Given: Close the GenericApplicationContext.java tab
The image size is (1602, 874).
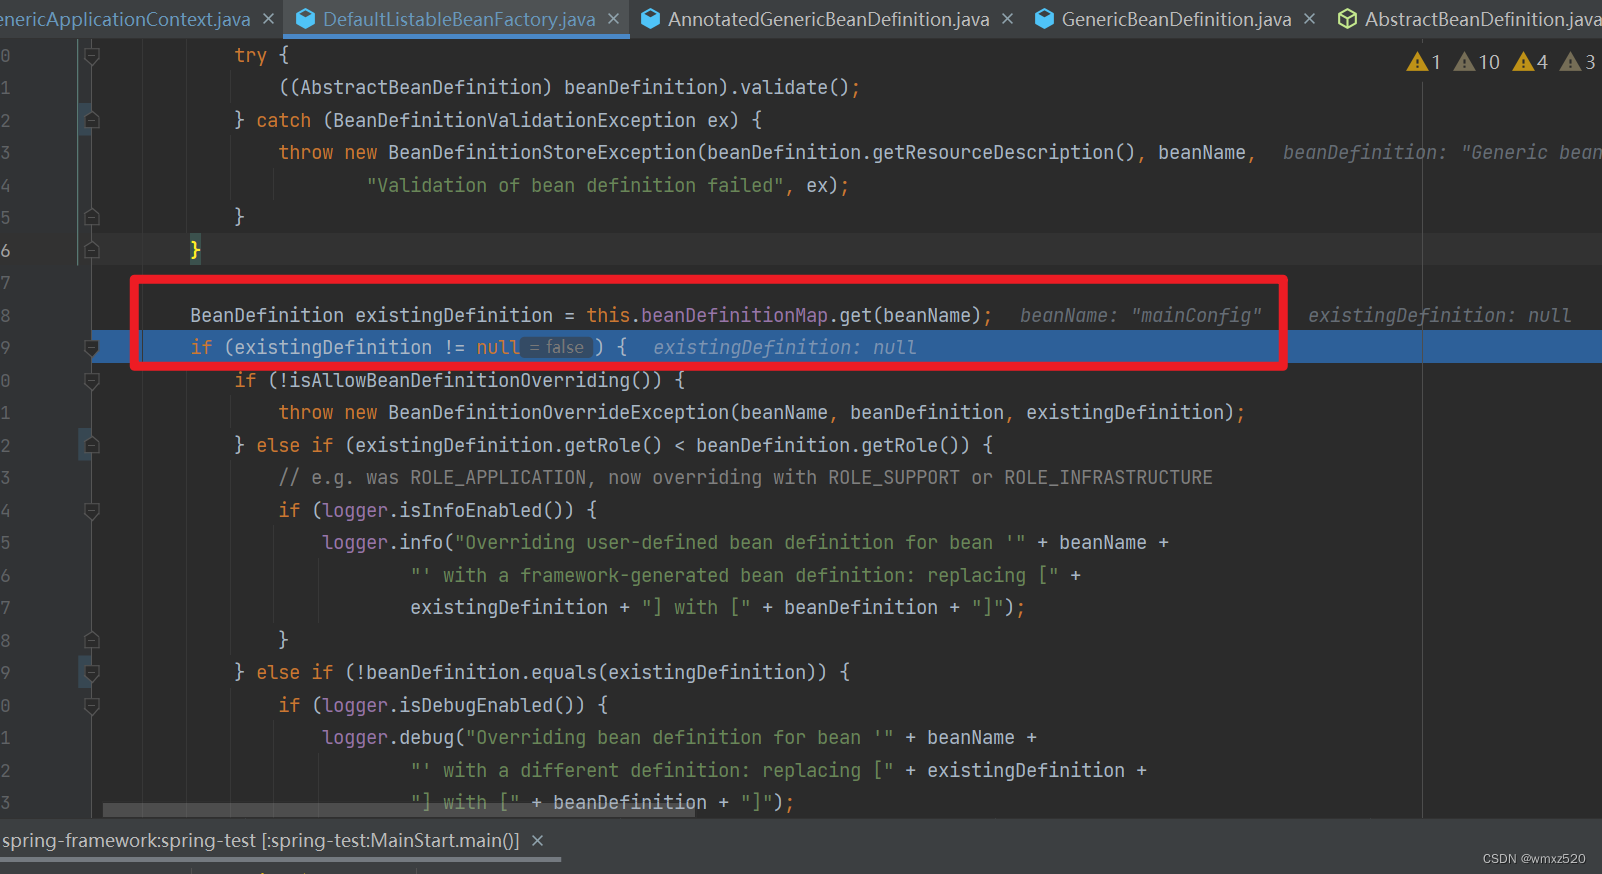Looking at the screenshot, I should [x=268, y=19].
